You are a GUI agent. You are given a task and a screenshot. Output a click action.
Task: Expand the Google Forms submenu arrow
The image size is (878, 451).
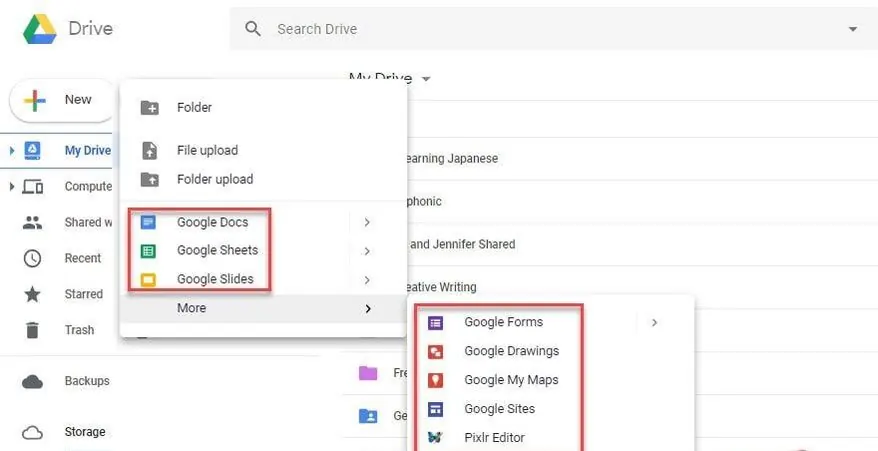[x=654, y=323]
